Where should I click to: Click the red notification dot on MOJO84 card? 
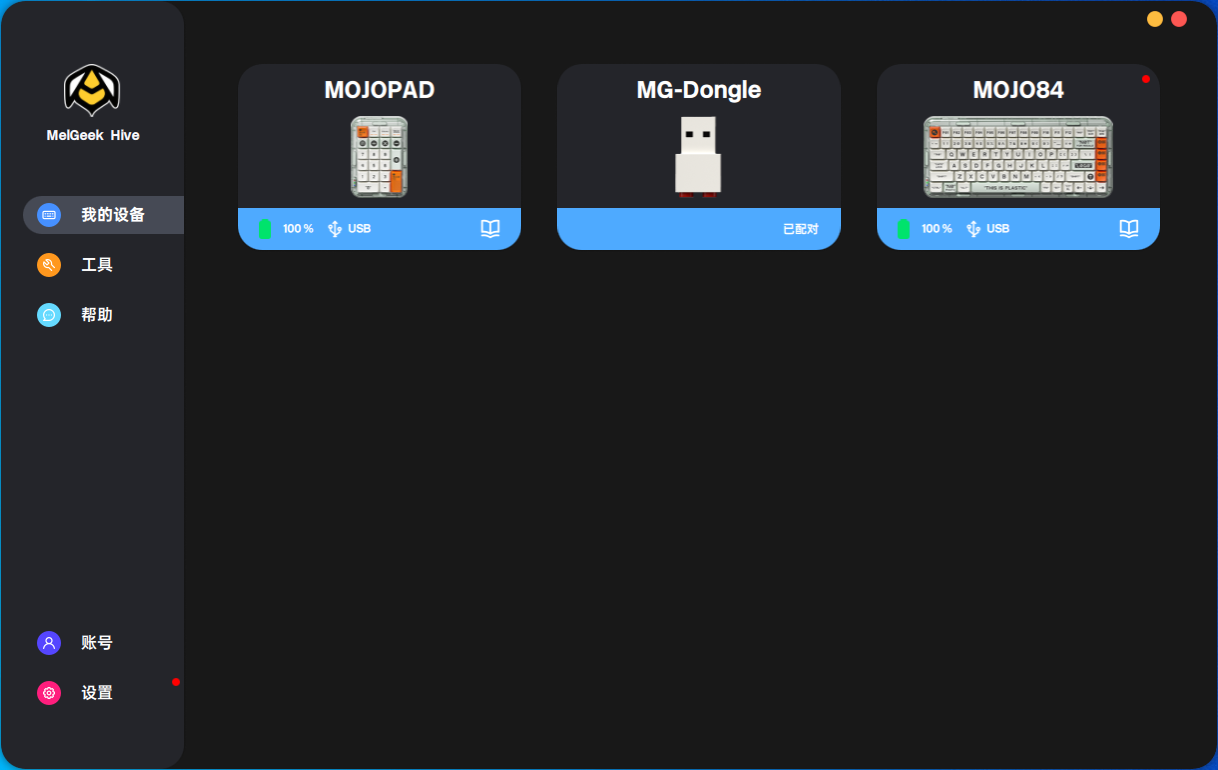point(1146,79)
